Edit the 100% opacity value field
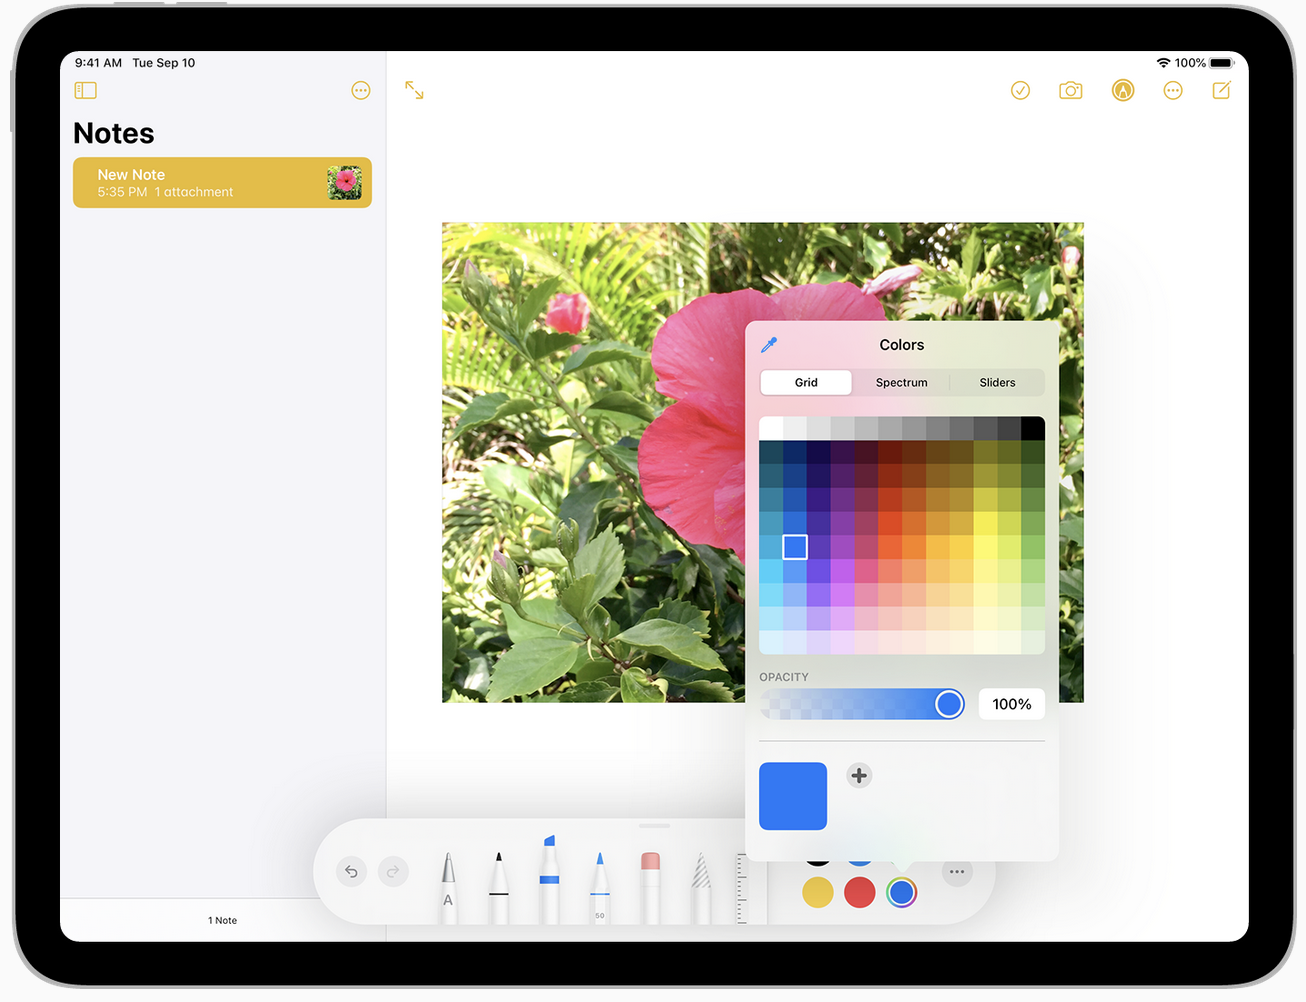 [x=1012, y=704]
